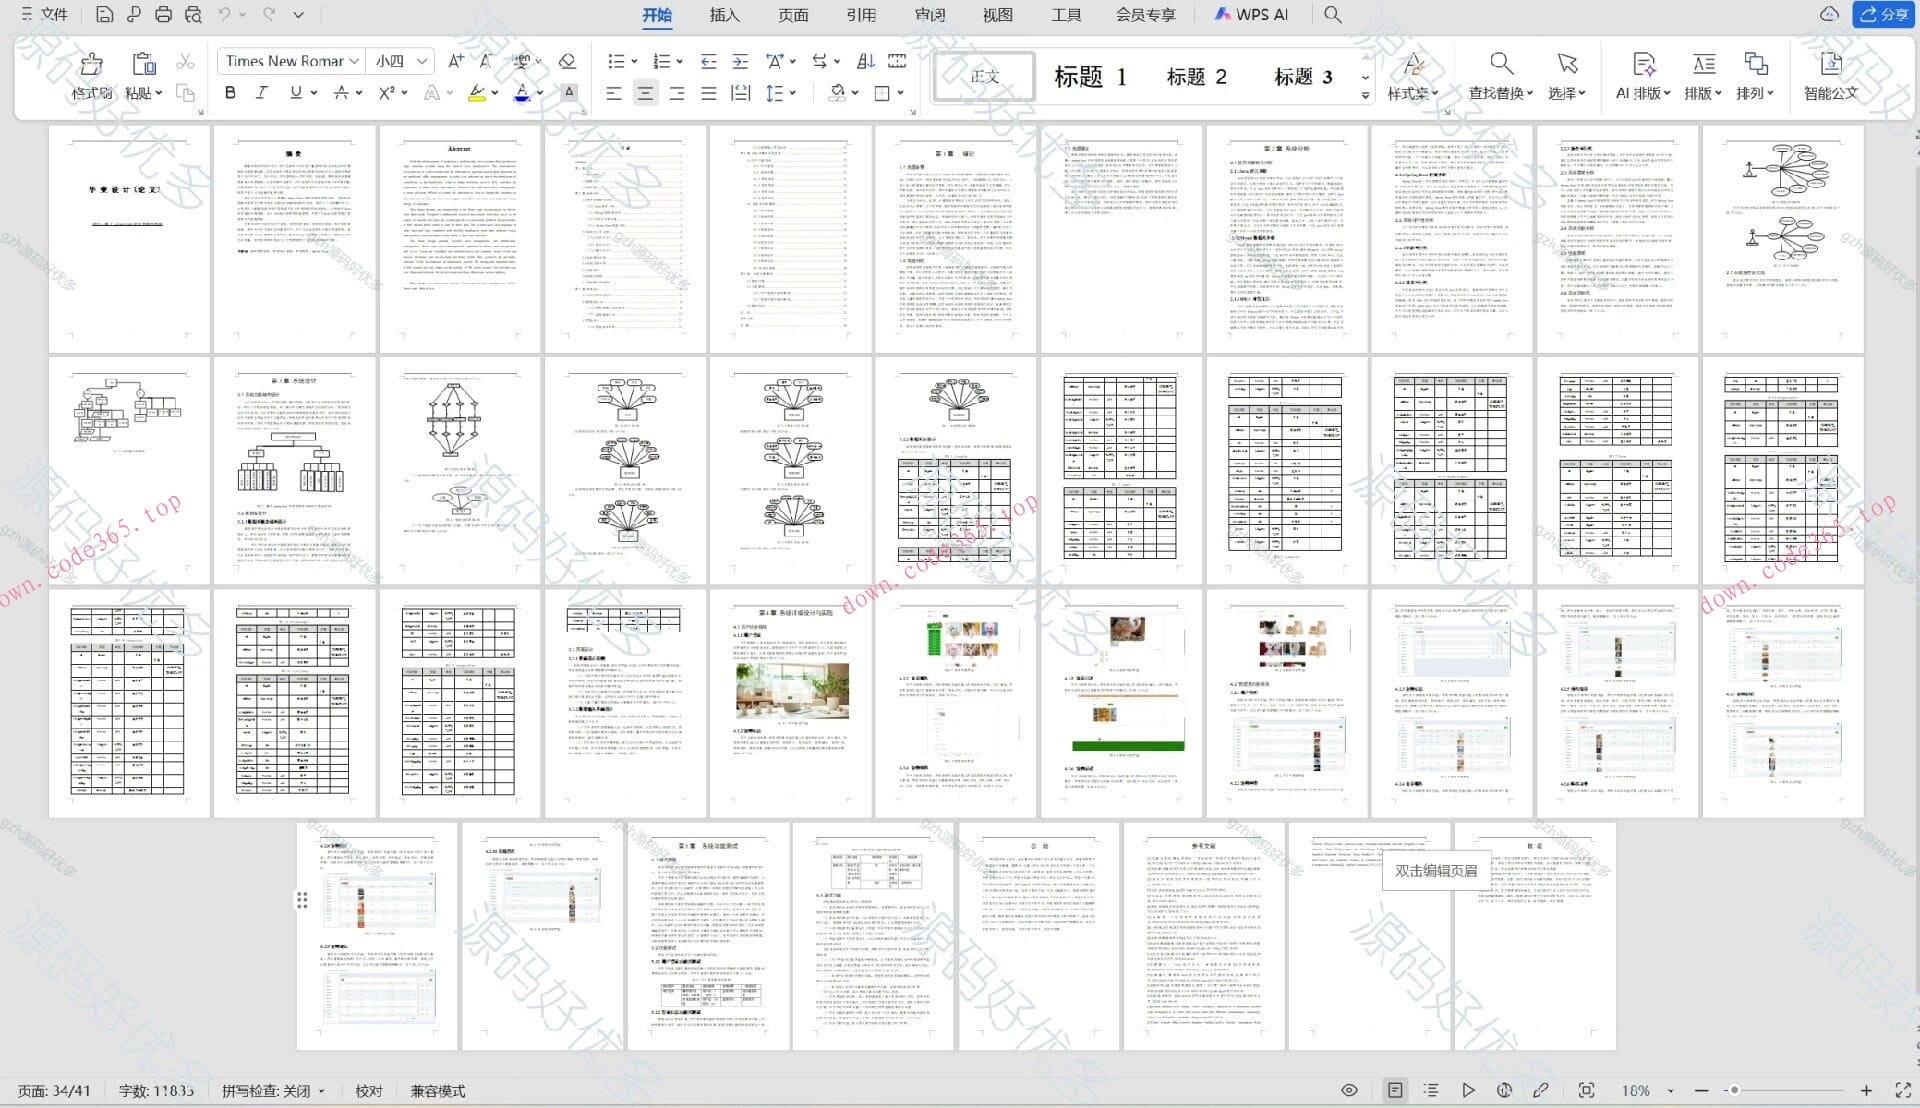Click the Format Painter brush icon
This screenshot has width=1920, height=1108.
pos(91,64)
